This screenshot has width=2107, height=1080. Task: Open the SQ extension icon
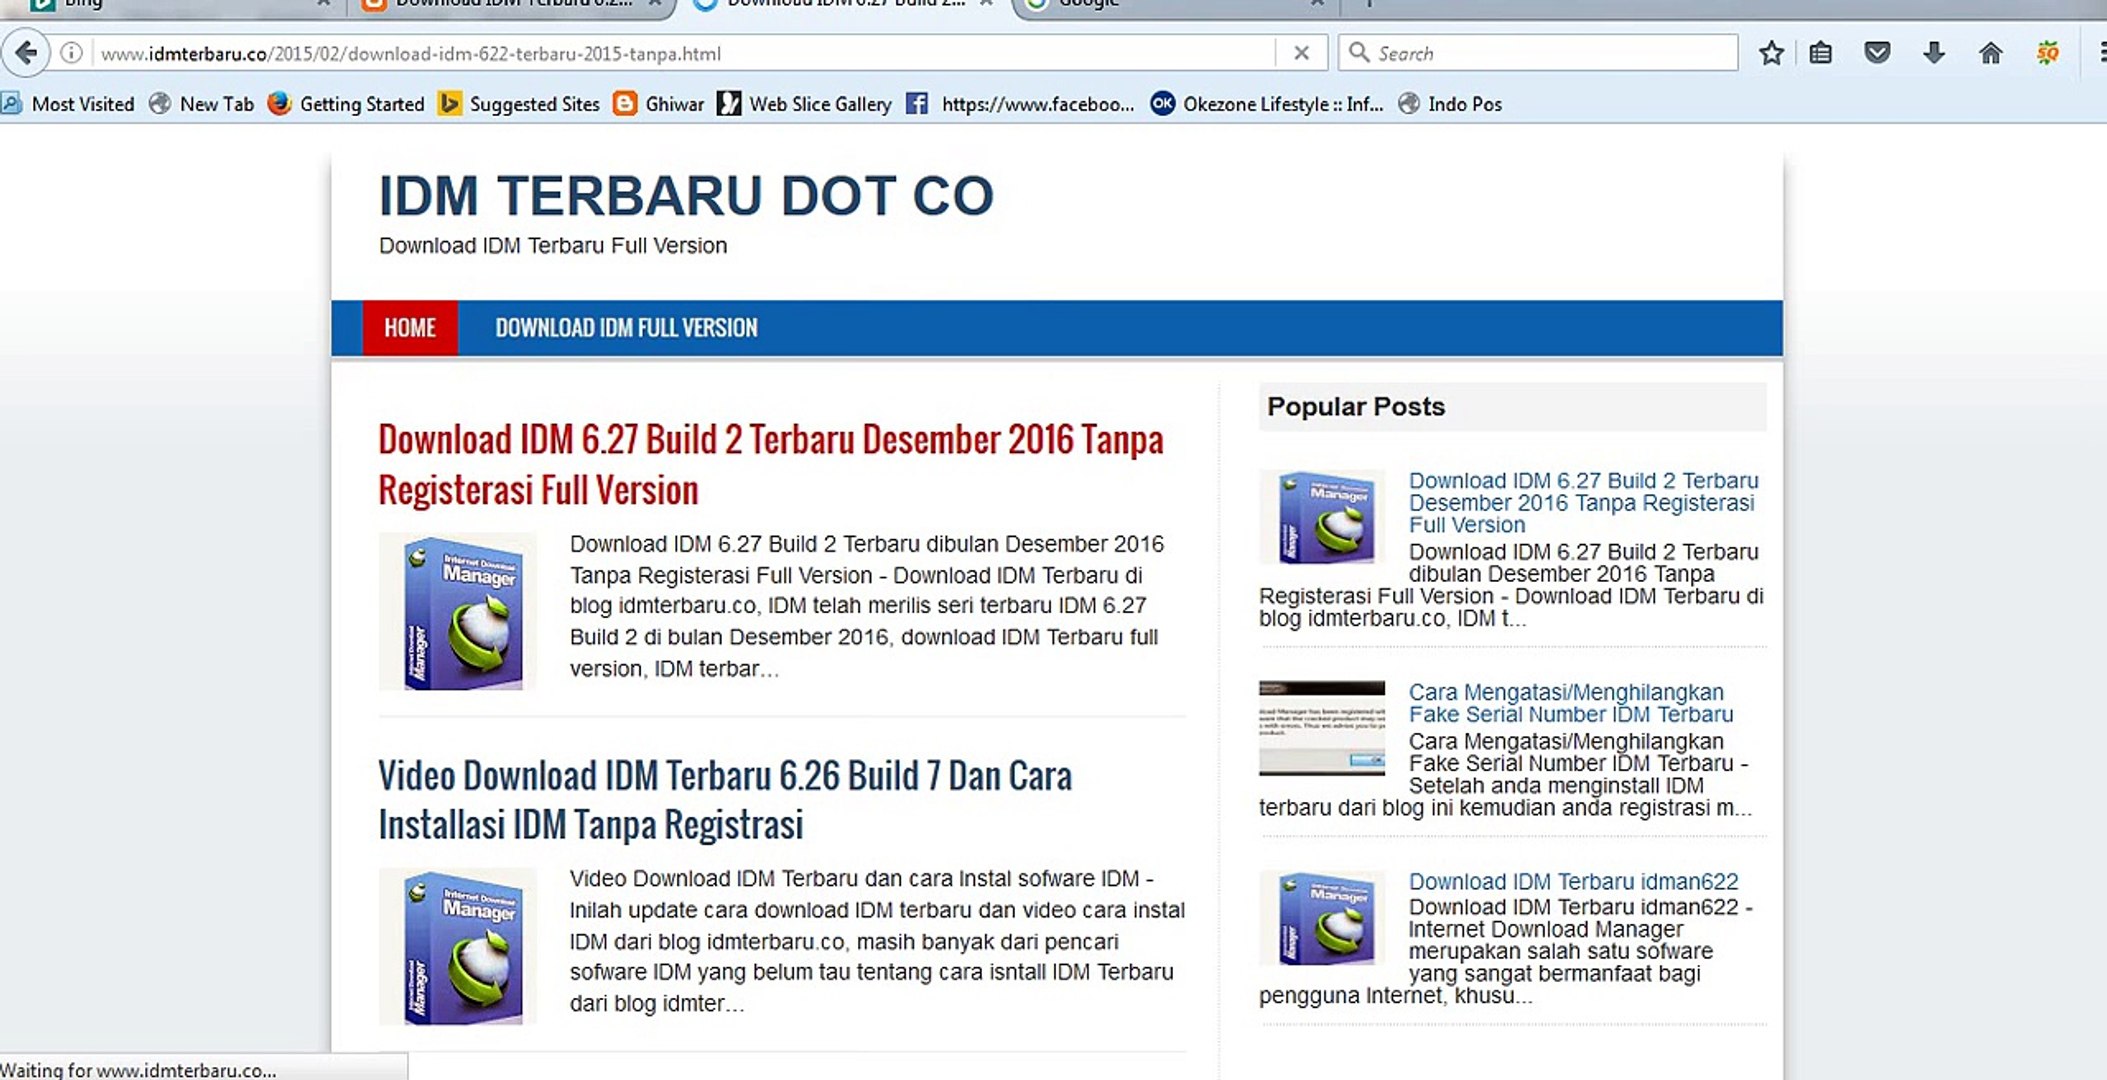2047,53
